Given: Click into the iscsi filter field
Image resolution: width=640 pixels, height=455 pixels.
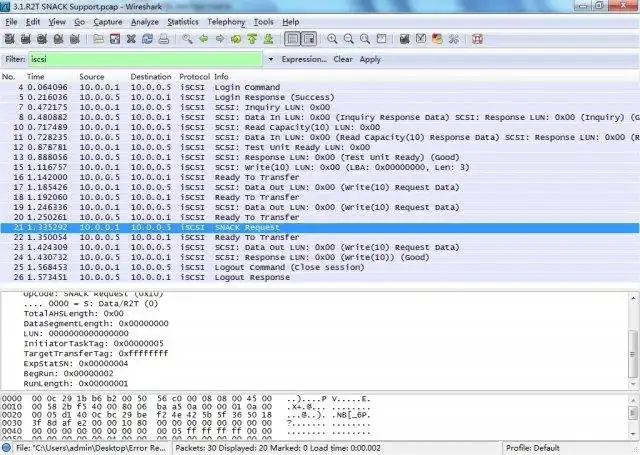Looking at the screenshot, I should click(145, 60).
